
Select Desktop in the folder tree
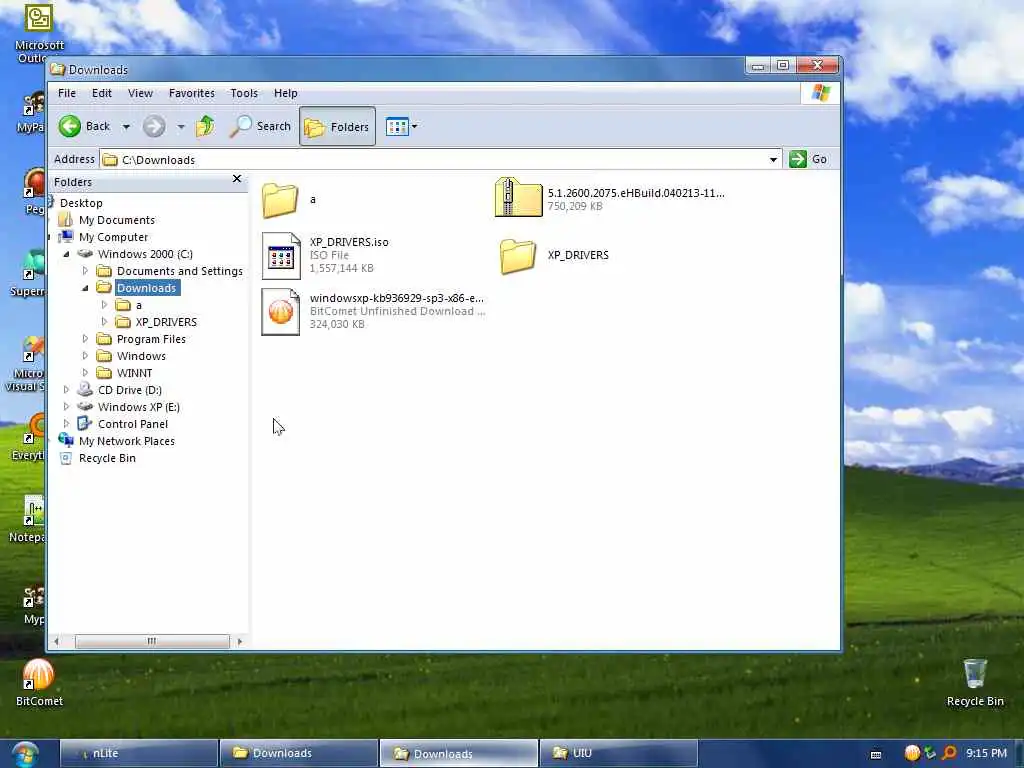[x=81, y=203]
